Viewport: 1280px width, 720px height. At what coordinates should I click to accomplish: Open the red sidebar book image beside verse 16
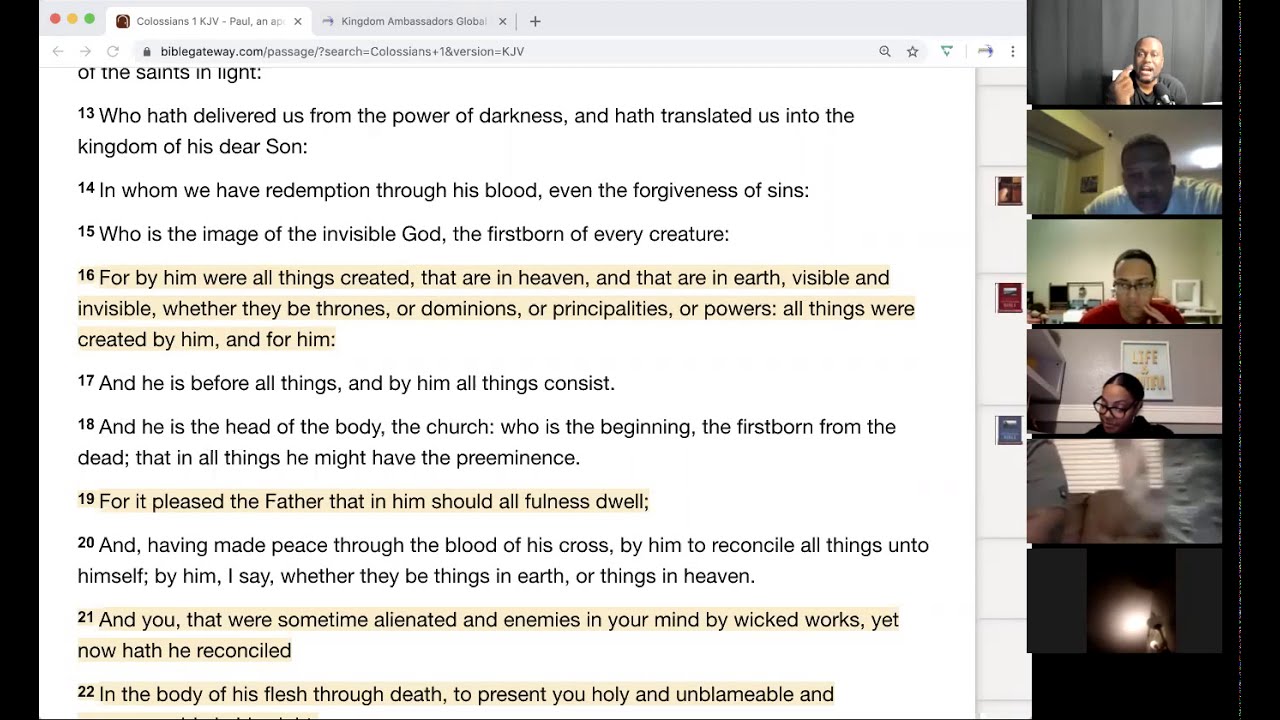coord(1009,298)
